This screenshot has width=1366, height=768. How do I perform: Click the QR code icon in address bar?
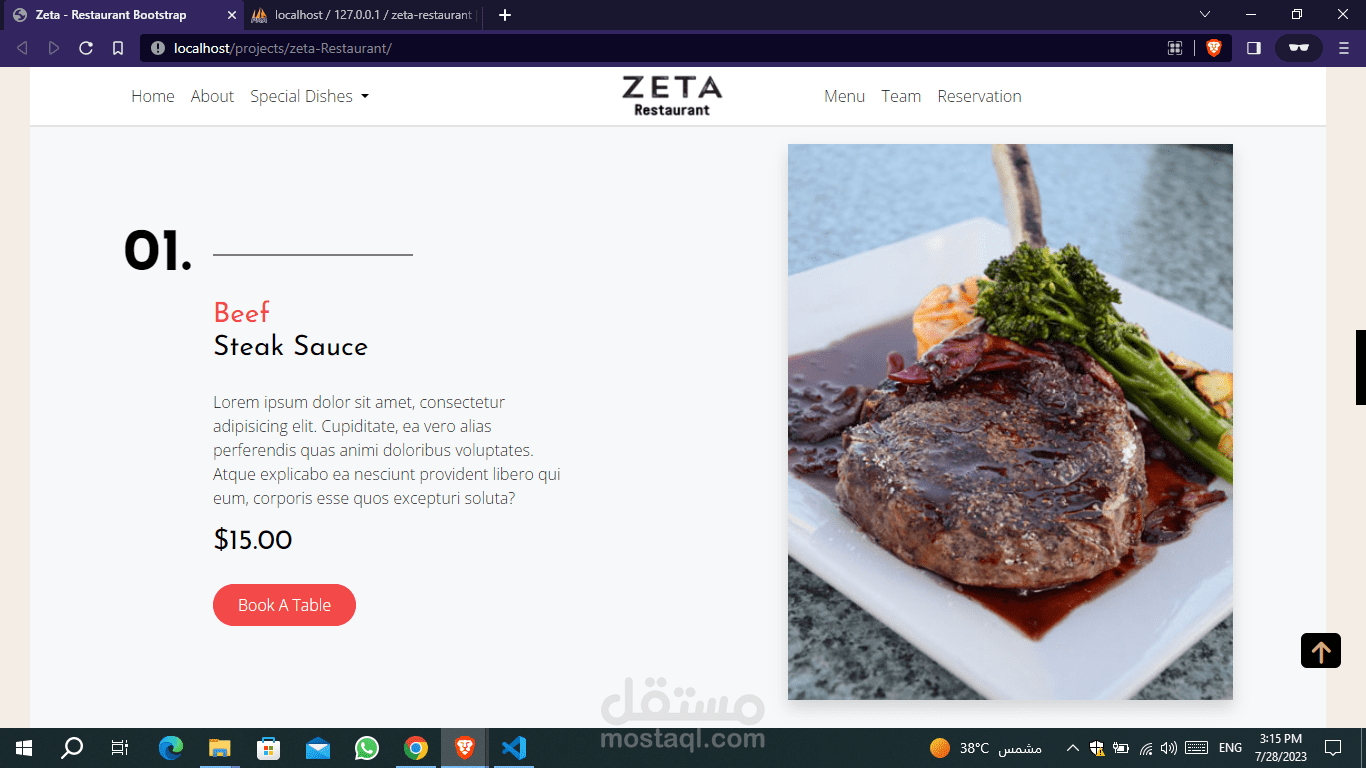tap(1175, 48)
